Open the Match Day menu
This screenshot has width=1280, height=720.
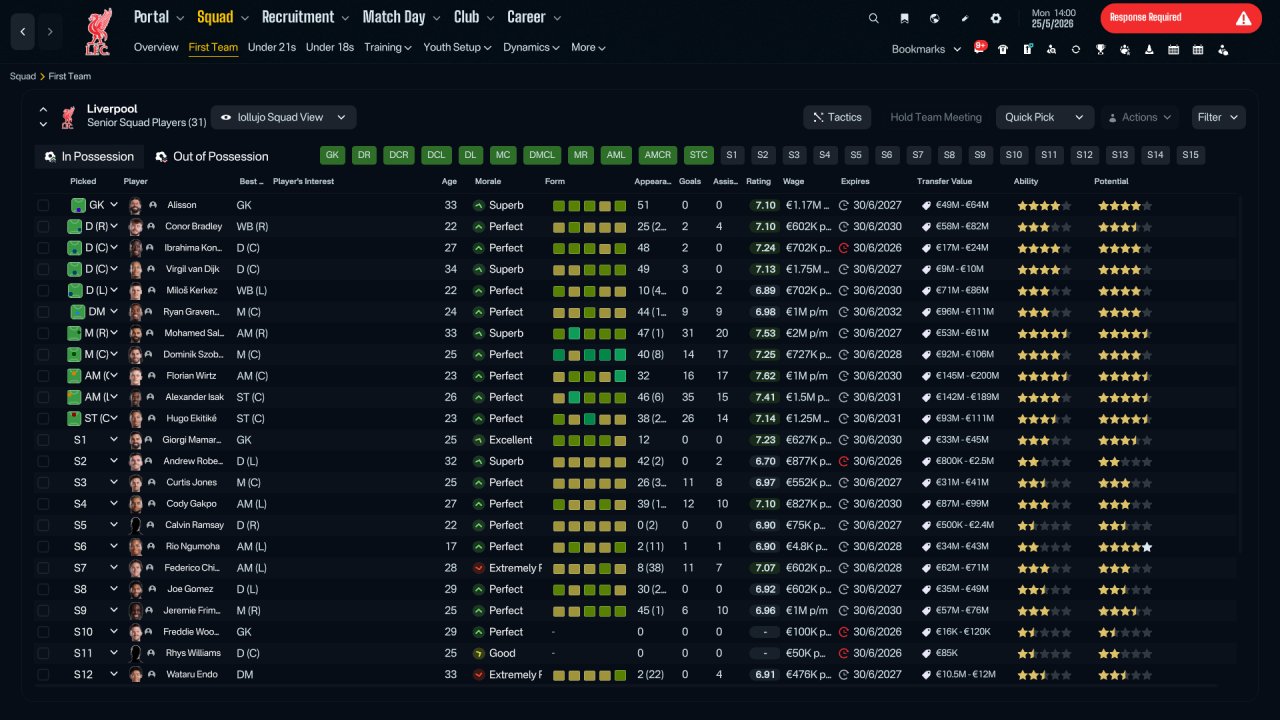coord(400,17)
